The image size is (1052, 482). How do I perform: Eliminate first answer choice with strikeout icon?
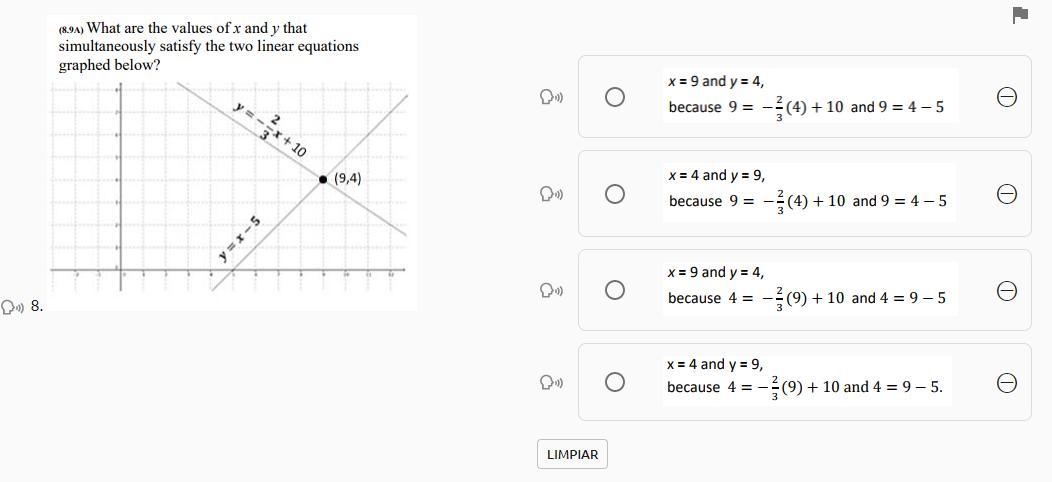pyautogui.click(x=1007, y=97)
